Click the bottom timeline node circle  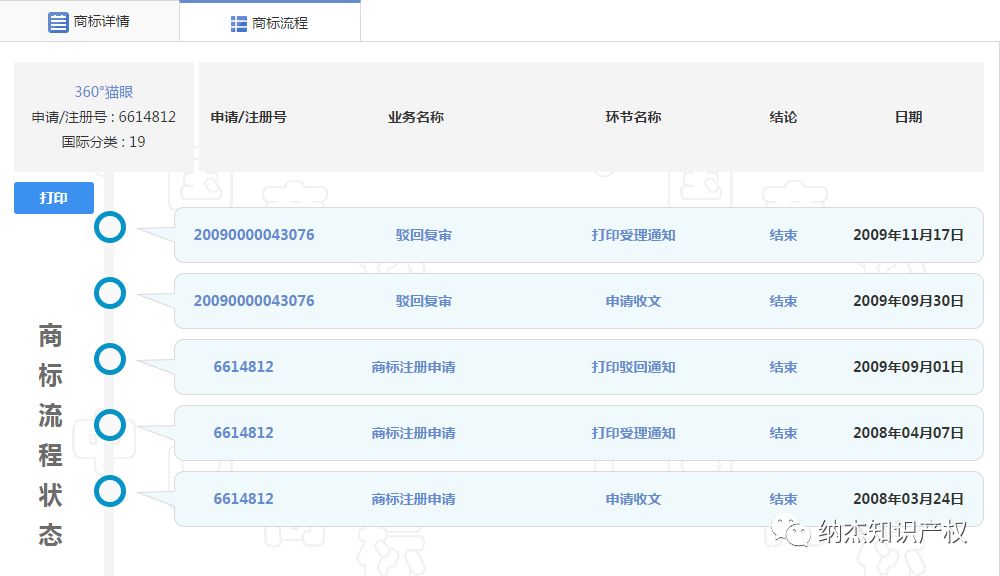click(x=110, y=491)
